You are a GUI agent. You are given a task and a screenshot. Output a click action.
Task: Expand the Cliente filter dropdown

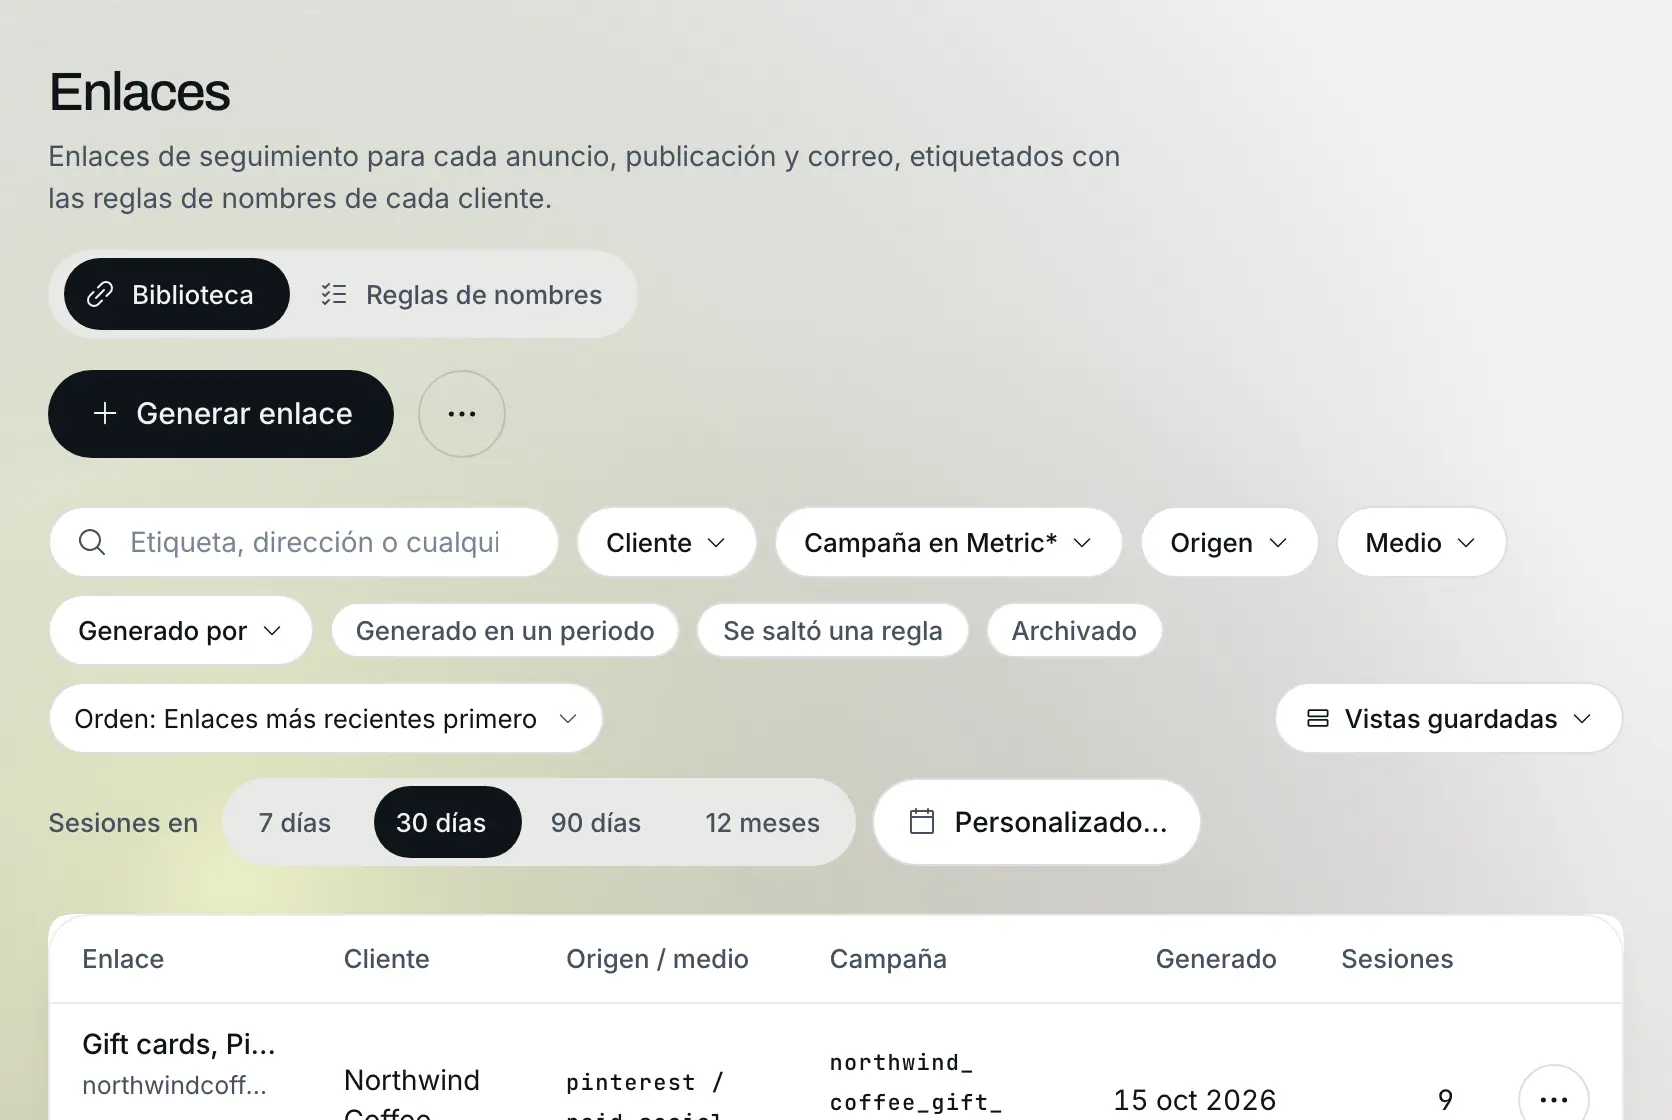tap(666, 542)
